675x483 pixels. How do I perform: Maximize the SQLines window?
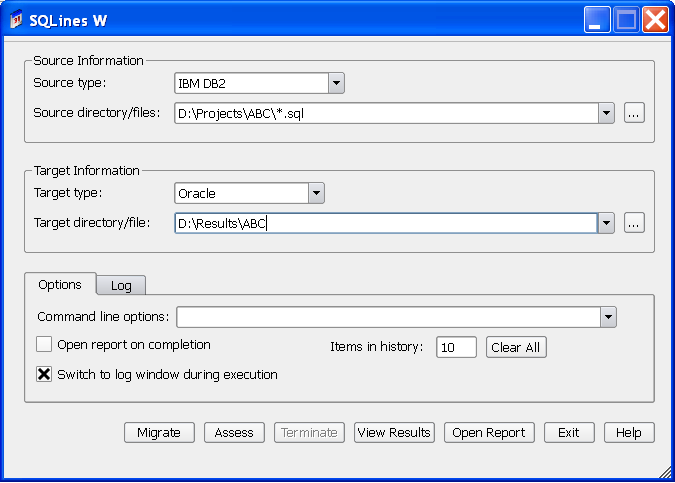pos(626,19)
